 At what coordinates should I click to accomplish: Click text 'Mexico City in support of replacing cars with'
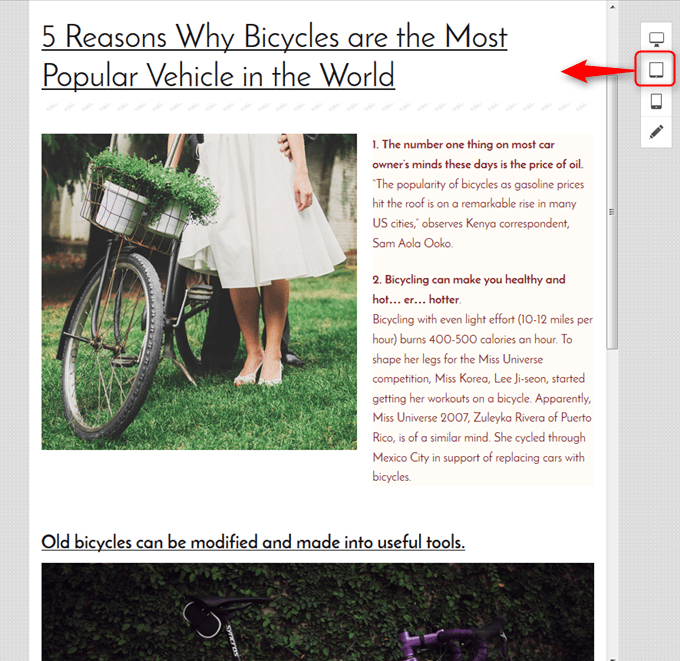coord(478,458)
